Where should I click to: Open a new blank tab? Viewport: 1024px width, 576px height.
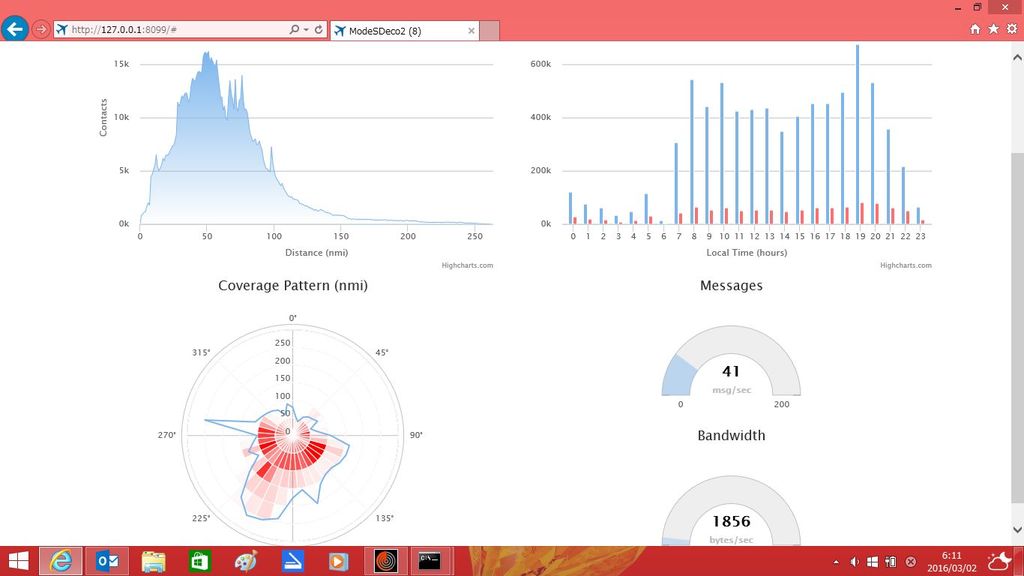tap(490, 31)
